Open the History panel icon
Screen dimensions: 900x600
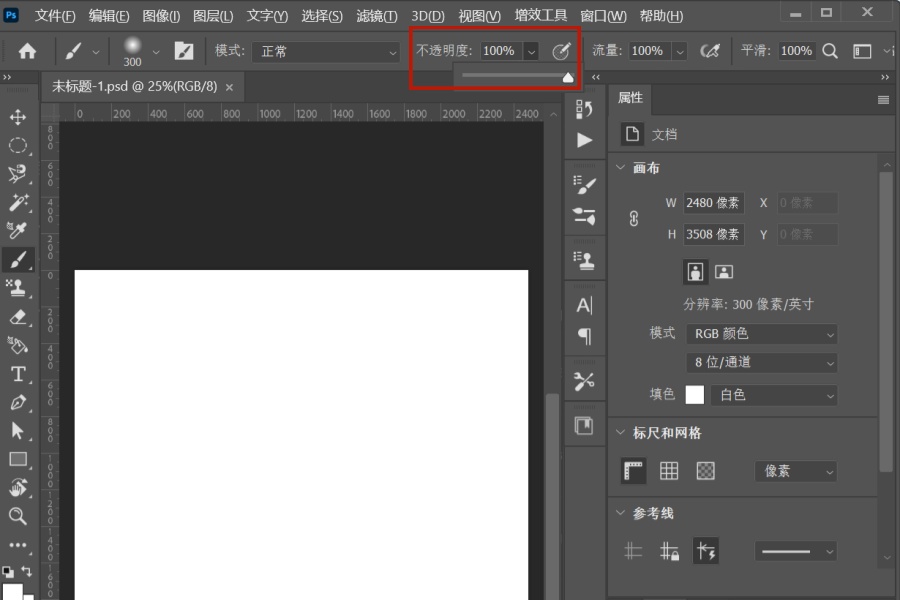click(x=584, y=109)
